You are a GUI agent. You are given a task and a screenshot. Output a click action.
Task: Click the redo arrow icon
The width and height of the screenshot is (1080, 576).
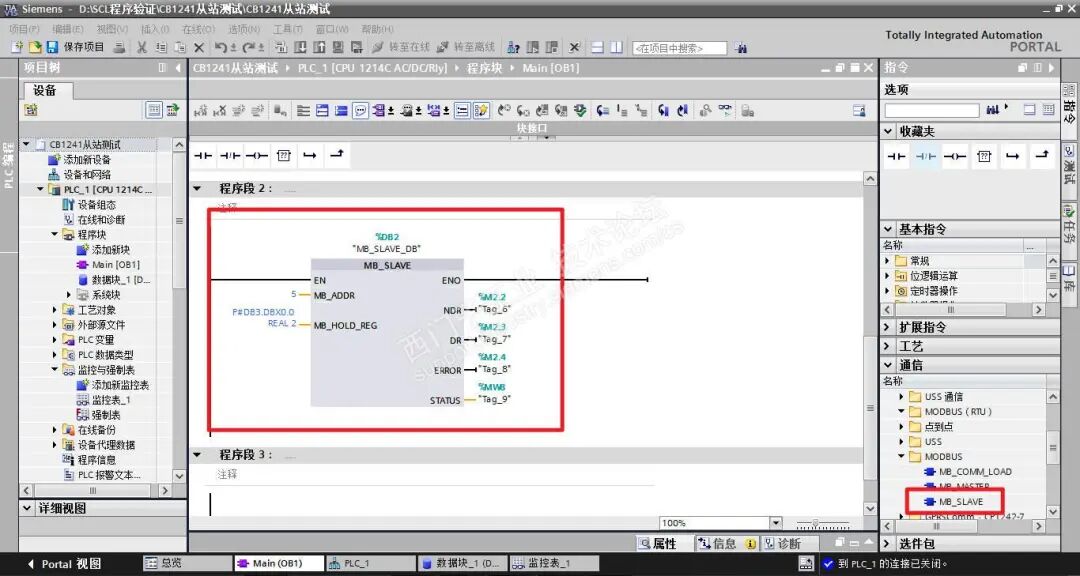(x=249, y=48)
